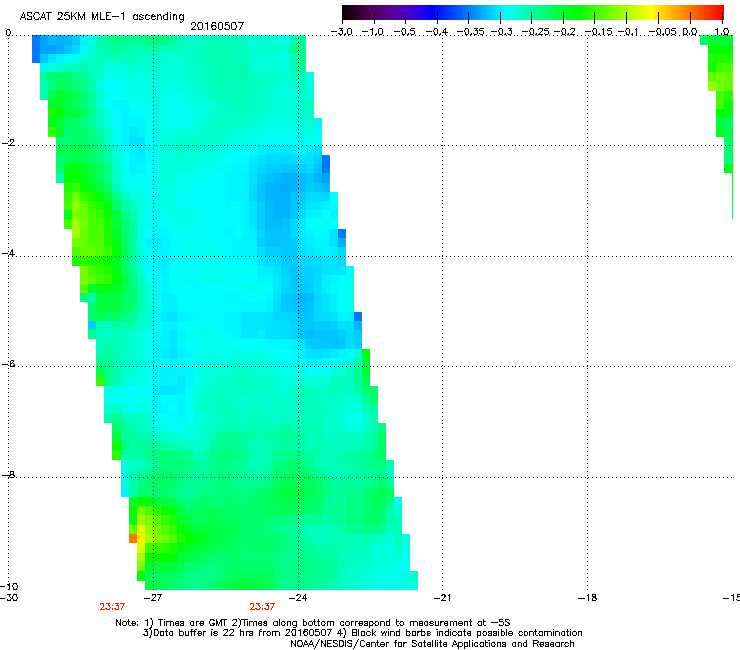Select the -0.5 color scale label
The height and width of the screenshot is (650, 740).
point(404,32)
